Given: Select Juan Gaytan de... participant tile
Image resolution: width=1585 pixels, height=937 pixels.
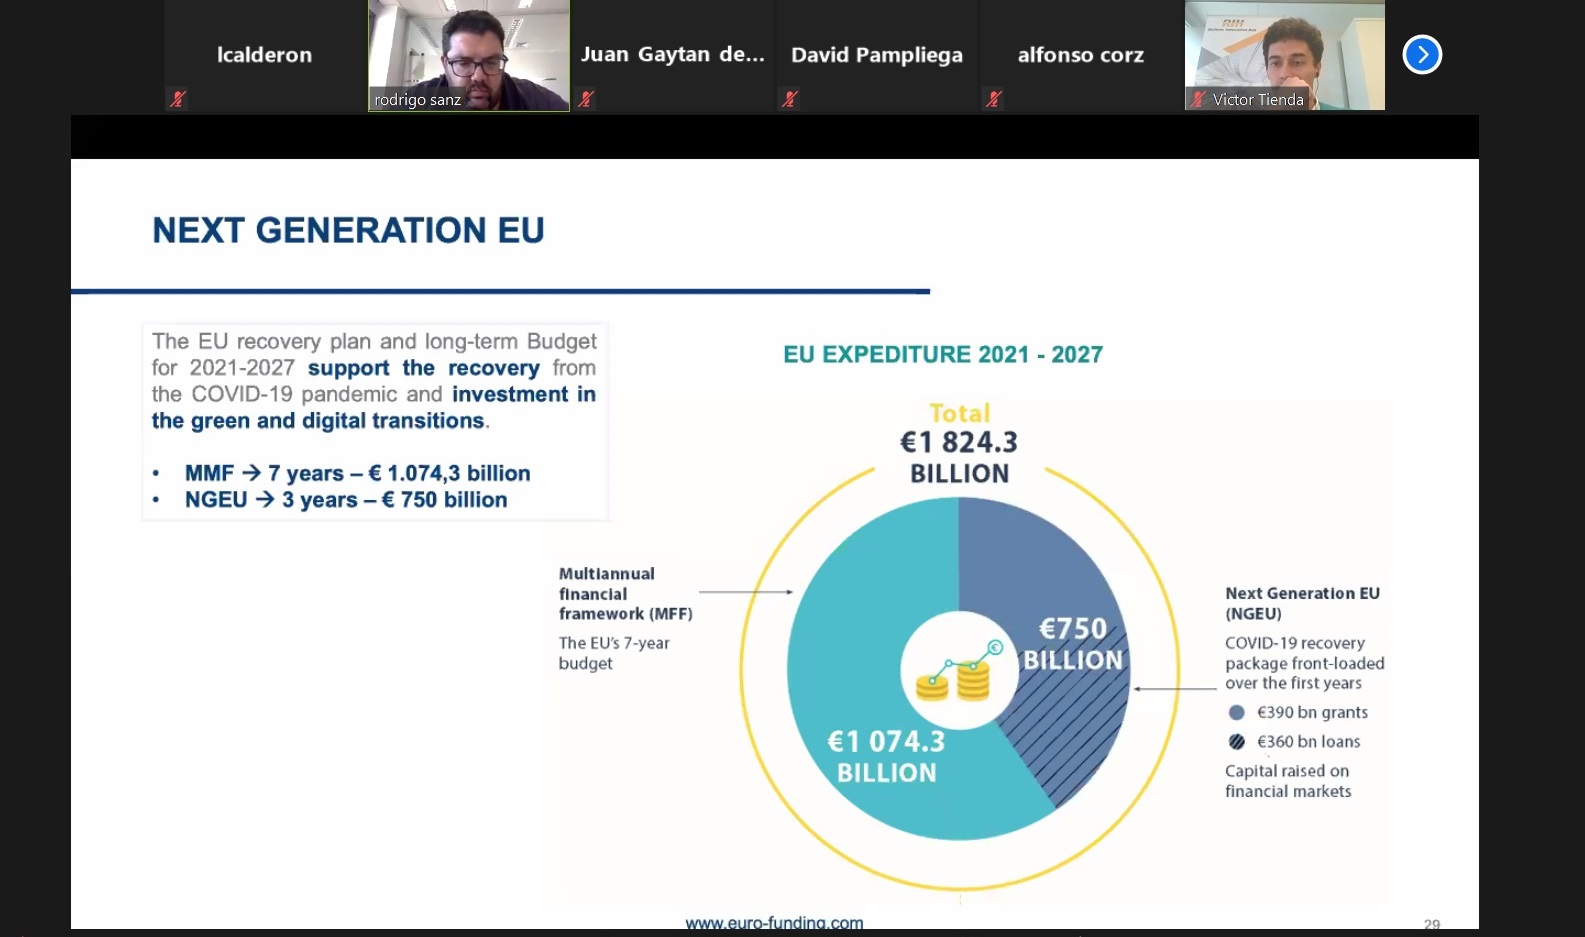Looking at the screenshot, I should tap(673, 55).
